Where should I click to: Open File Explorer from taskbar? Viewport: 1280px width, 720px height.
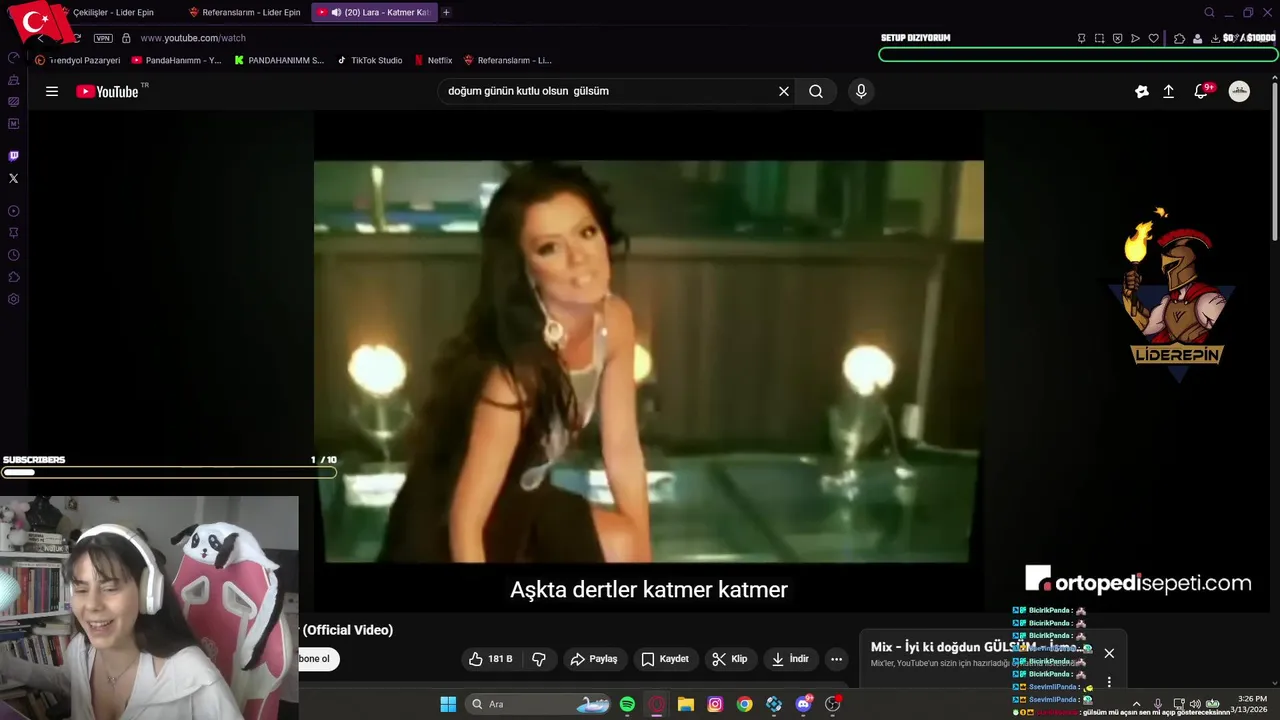[686, 704]
